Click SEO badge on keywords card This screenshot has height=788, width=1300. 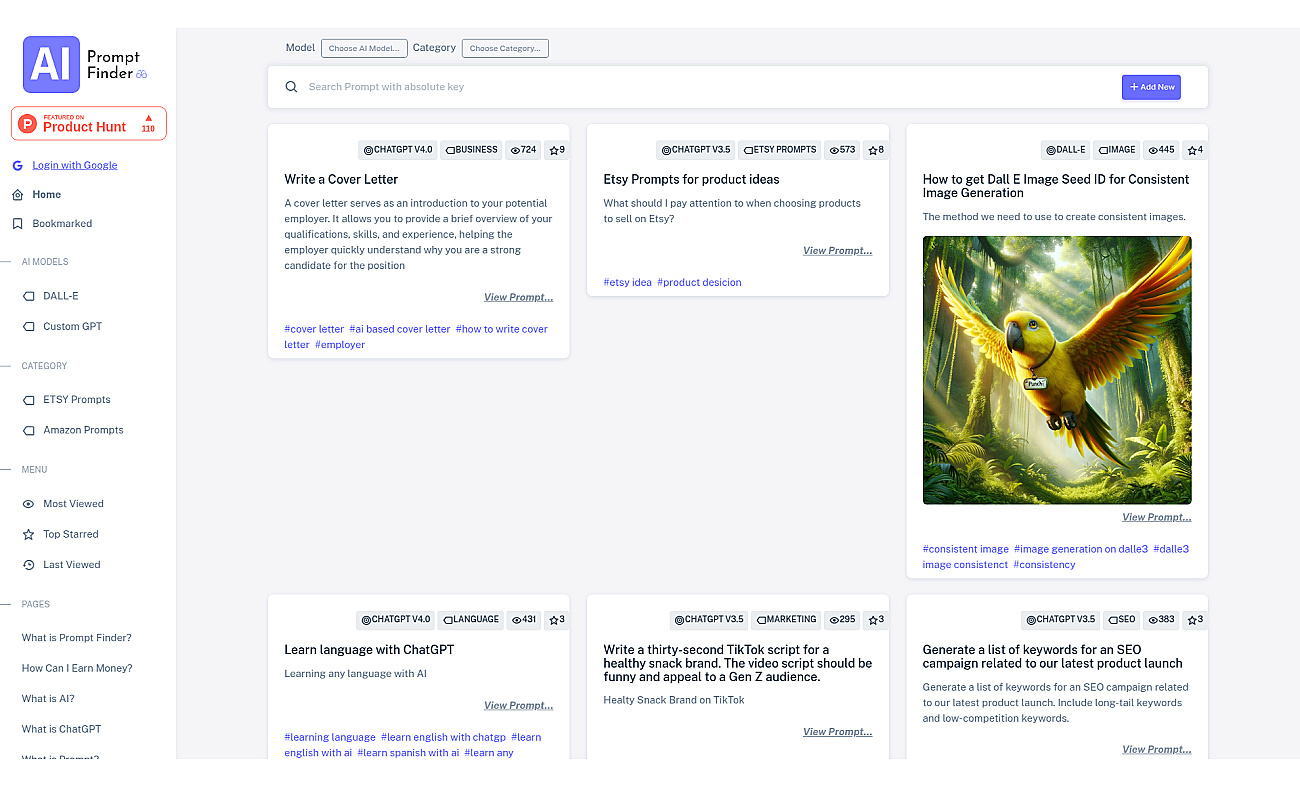point(1120,620)
